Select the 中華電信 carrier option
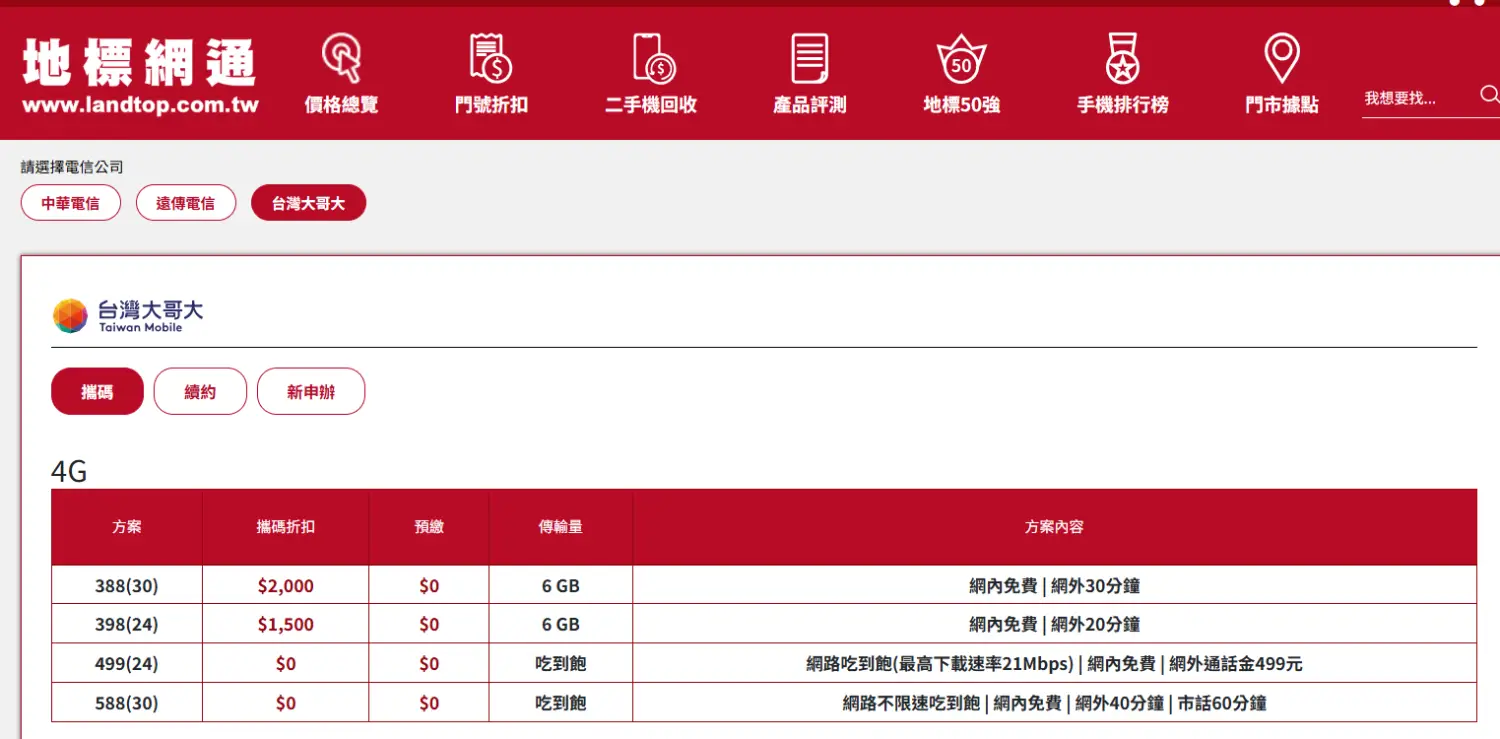Viewport: 1500px width, 739px height. 70,203
